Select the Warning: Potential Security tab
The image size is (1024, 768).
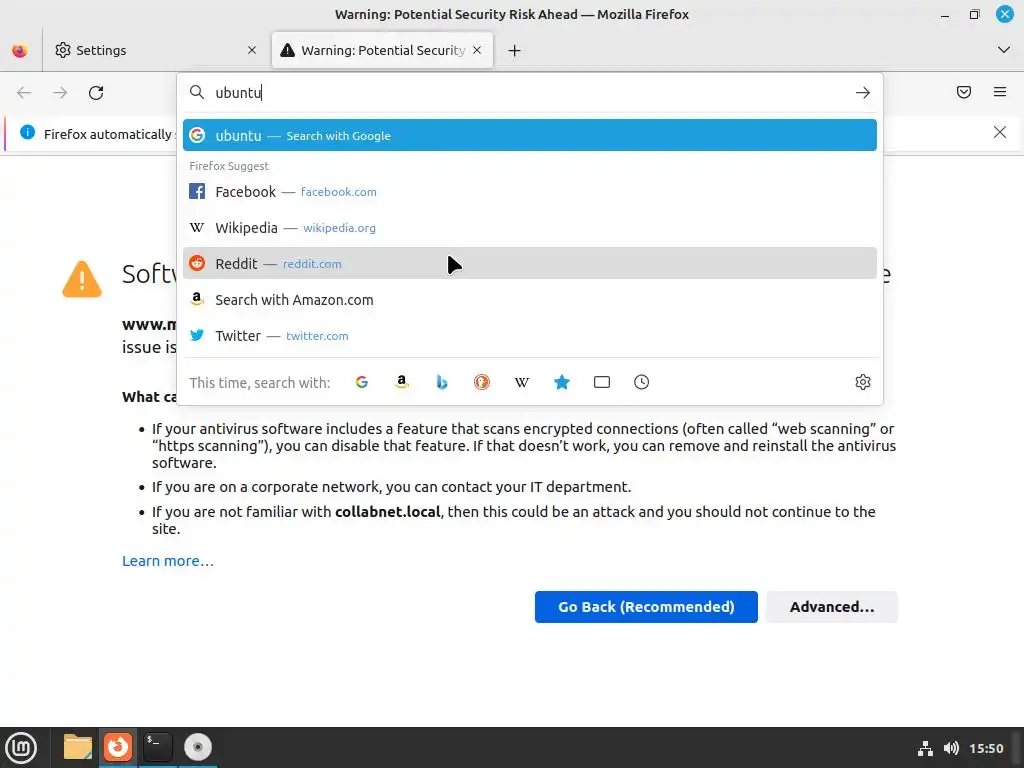pos(383,50)
